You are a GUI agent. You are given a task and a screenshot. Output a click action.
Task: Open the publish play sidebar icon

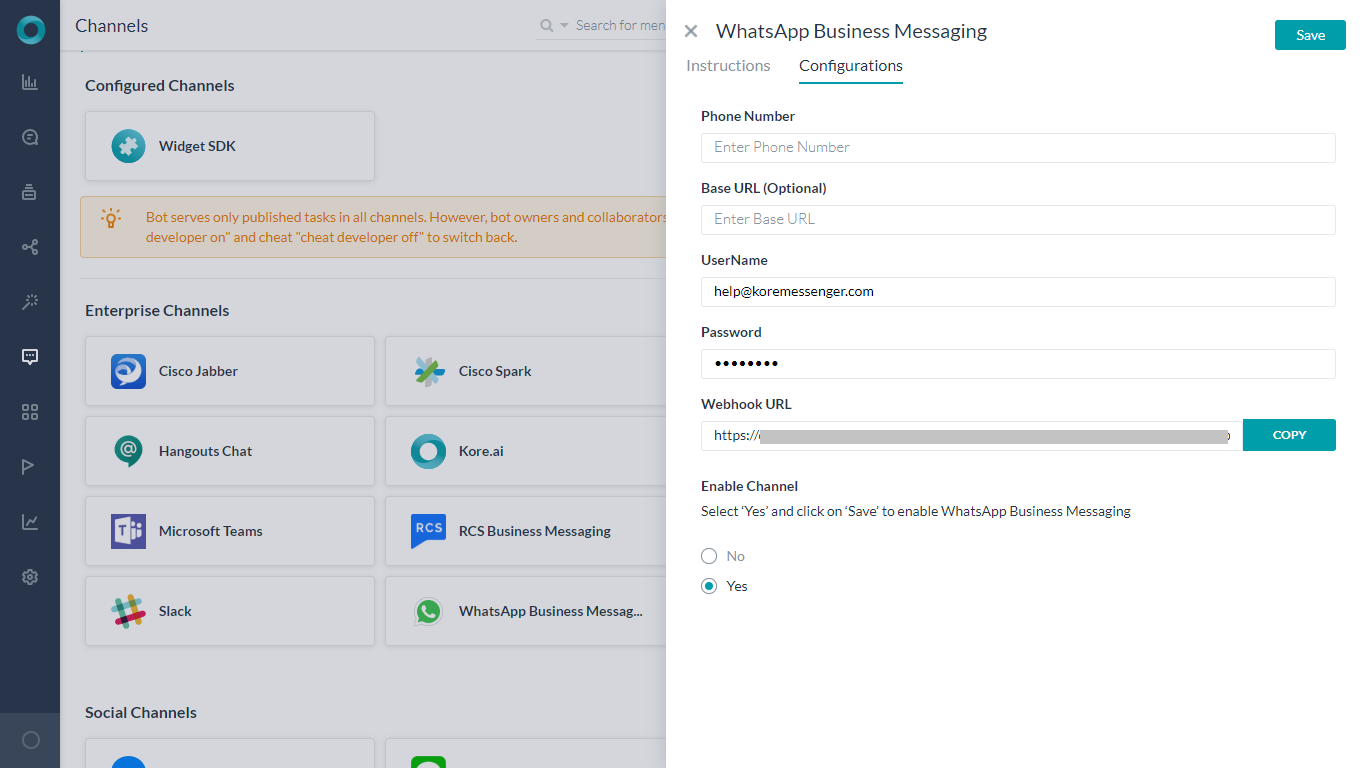click(30, 466)
